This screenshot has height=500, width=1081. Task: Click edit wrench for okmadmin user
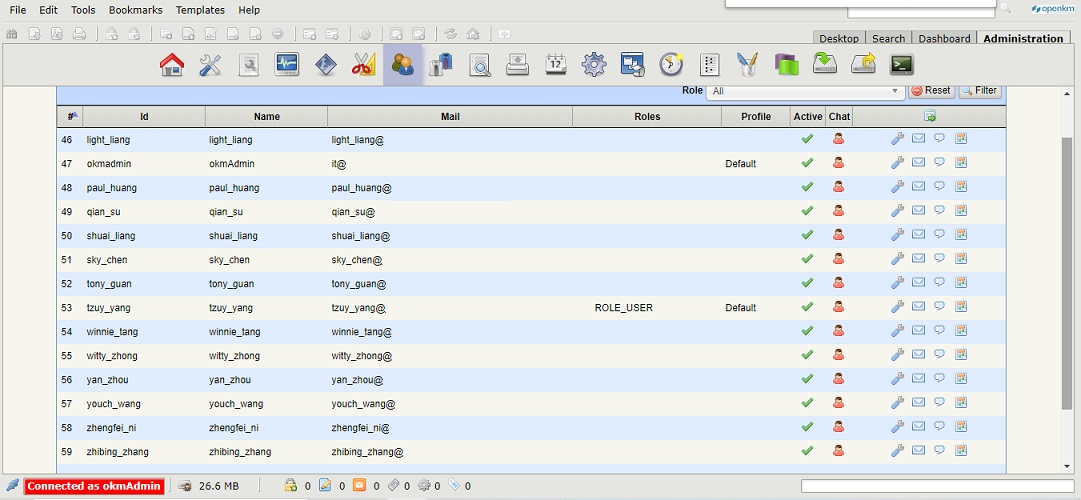[897, 163]
